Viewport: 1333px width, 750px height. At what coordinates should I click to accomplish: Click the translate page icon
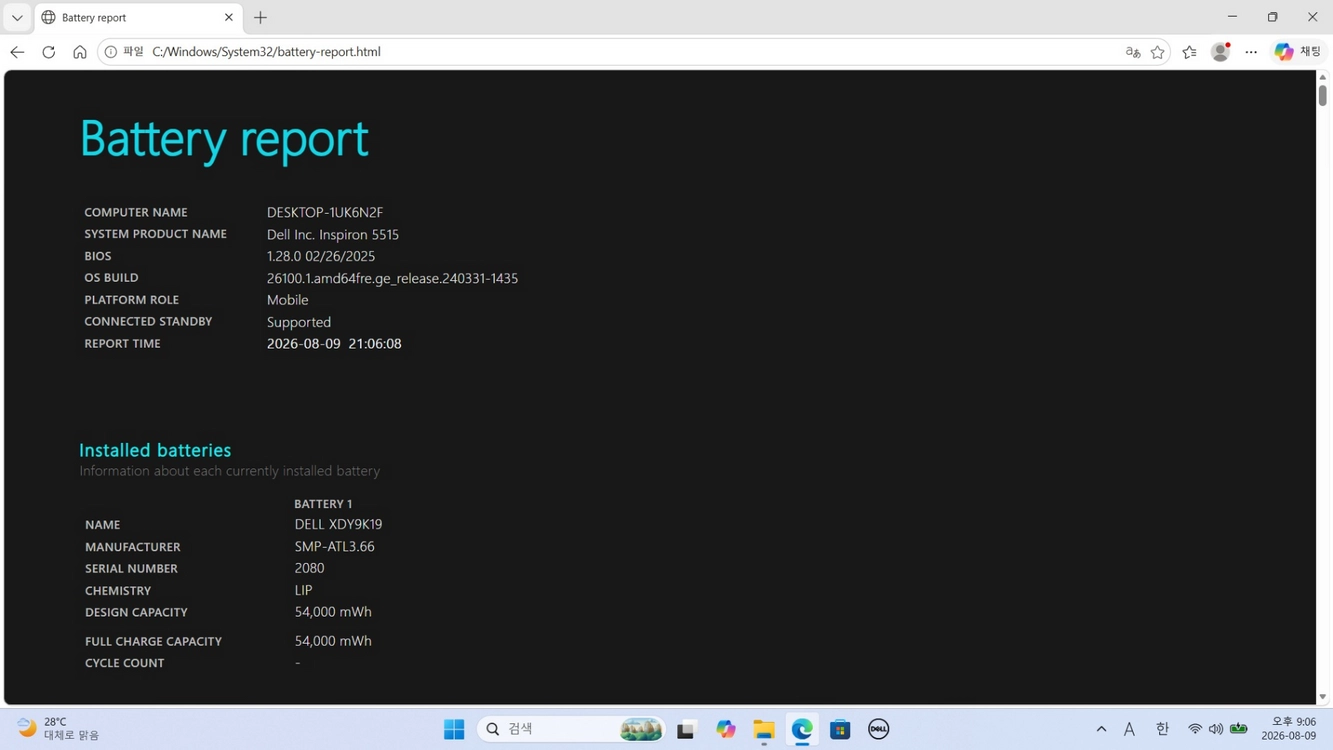[1133, 52]
